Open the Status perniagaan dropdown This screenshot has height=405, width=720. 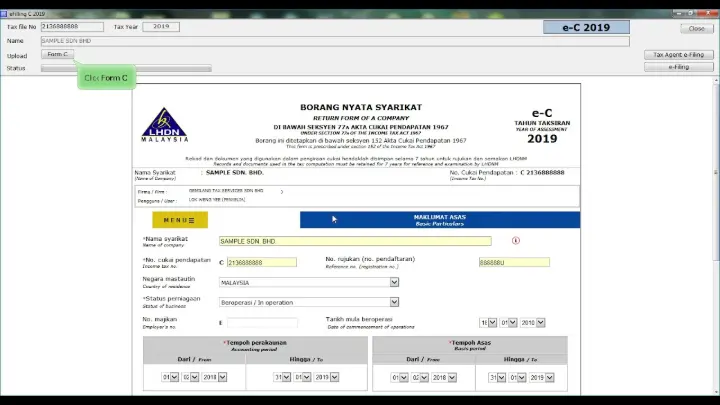(393, 302)
